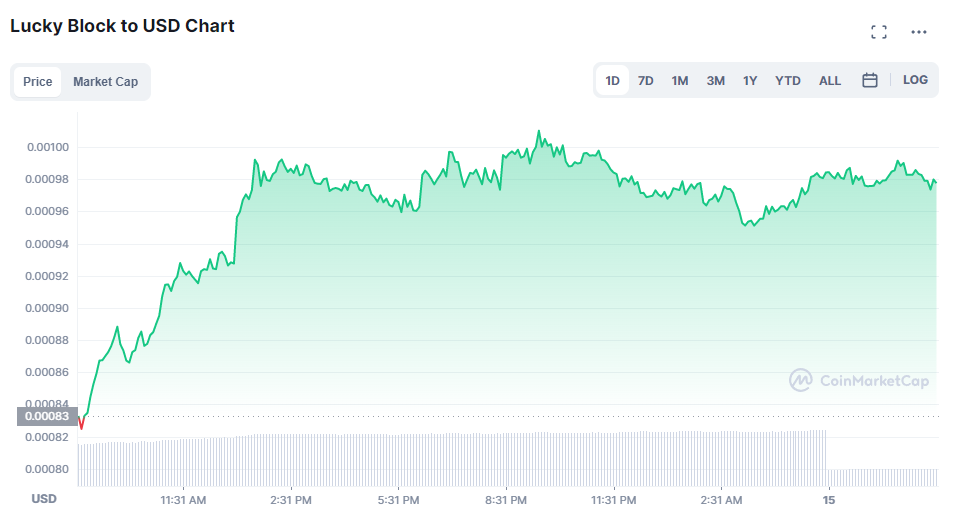
Task: Show year-to-date YTD range
Action: coord(788,80)
